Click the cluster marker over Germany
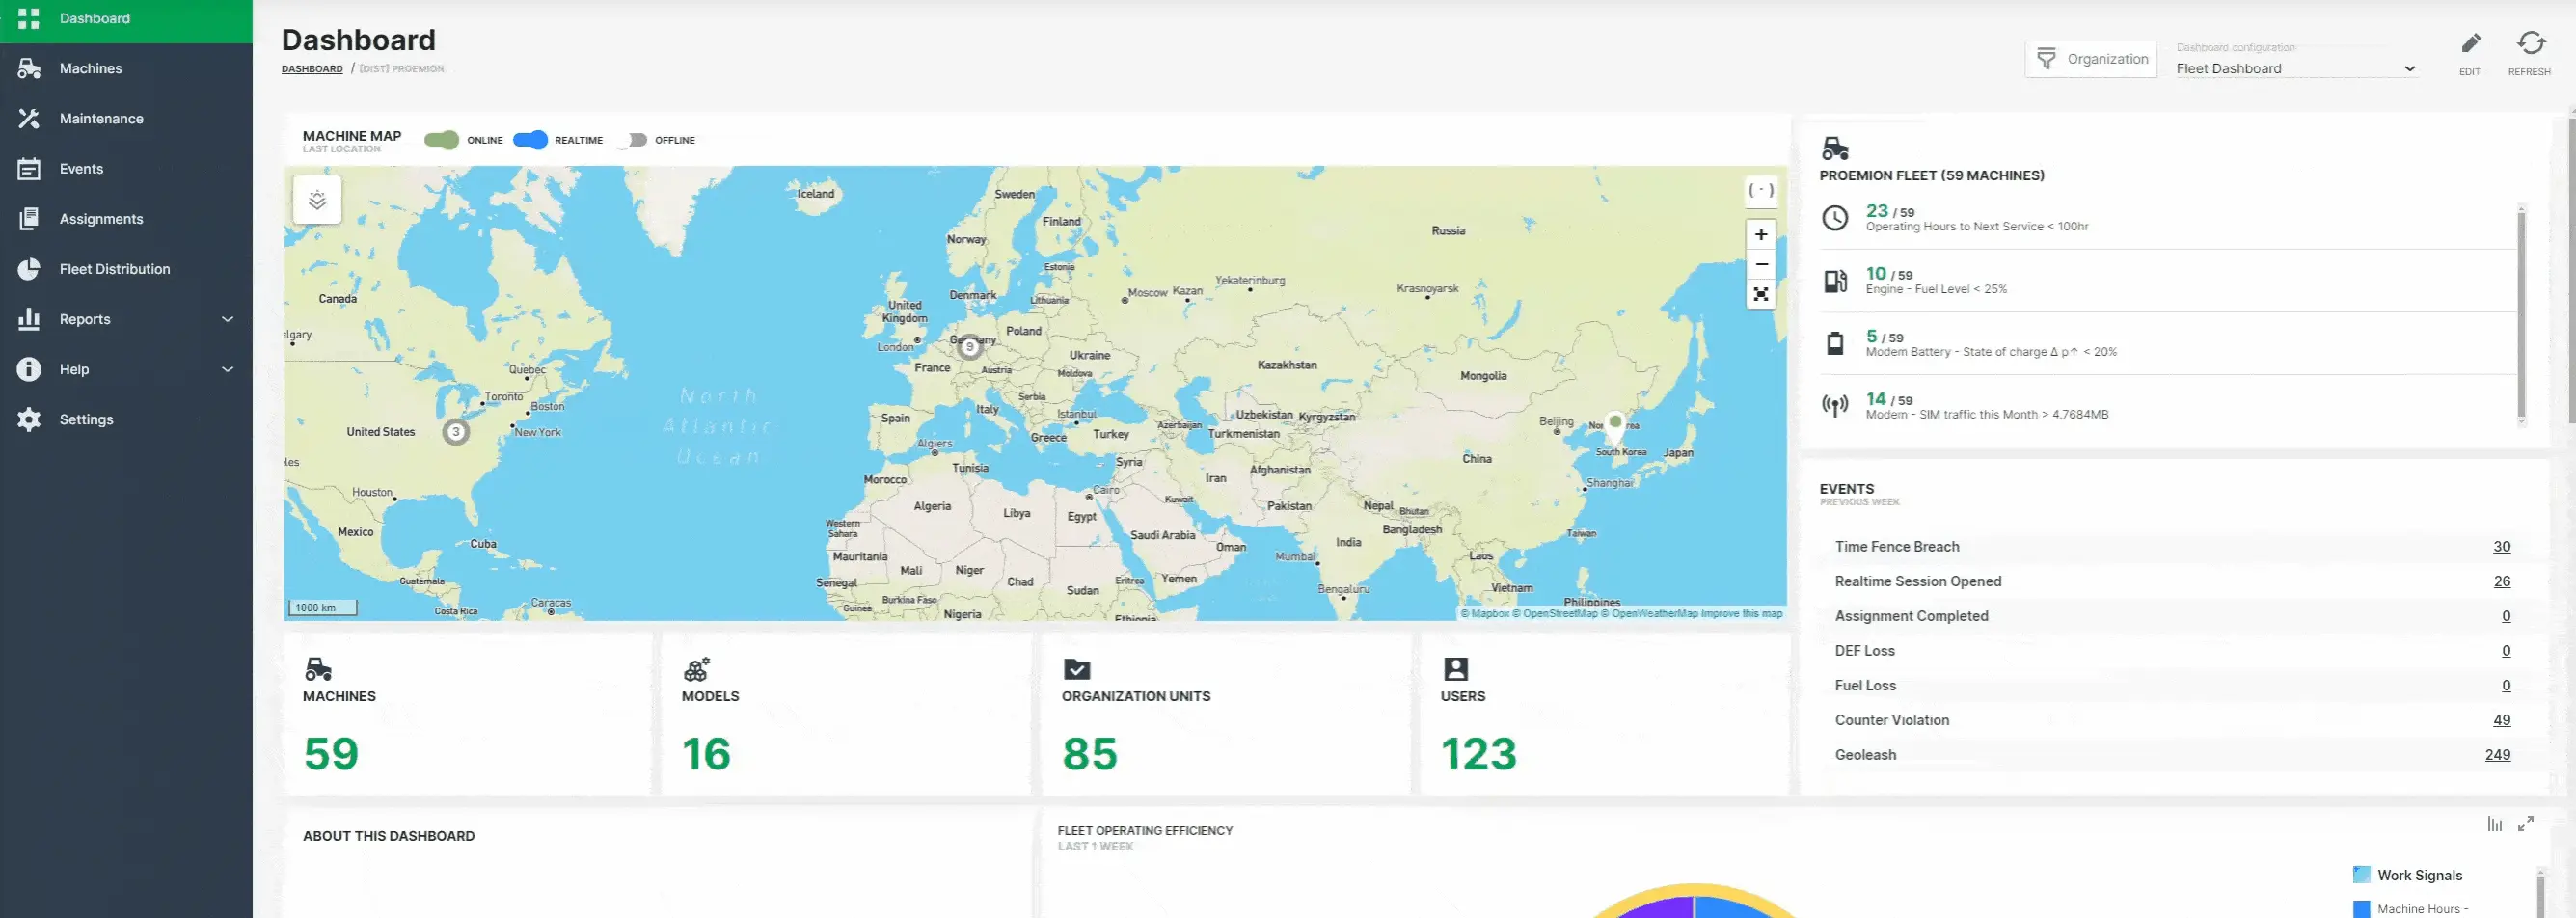Screen dimensions: 2576x918 pyautogui.click(x=969, y=347)
